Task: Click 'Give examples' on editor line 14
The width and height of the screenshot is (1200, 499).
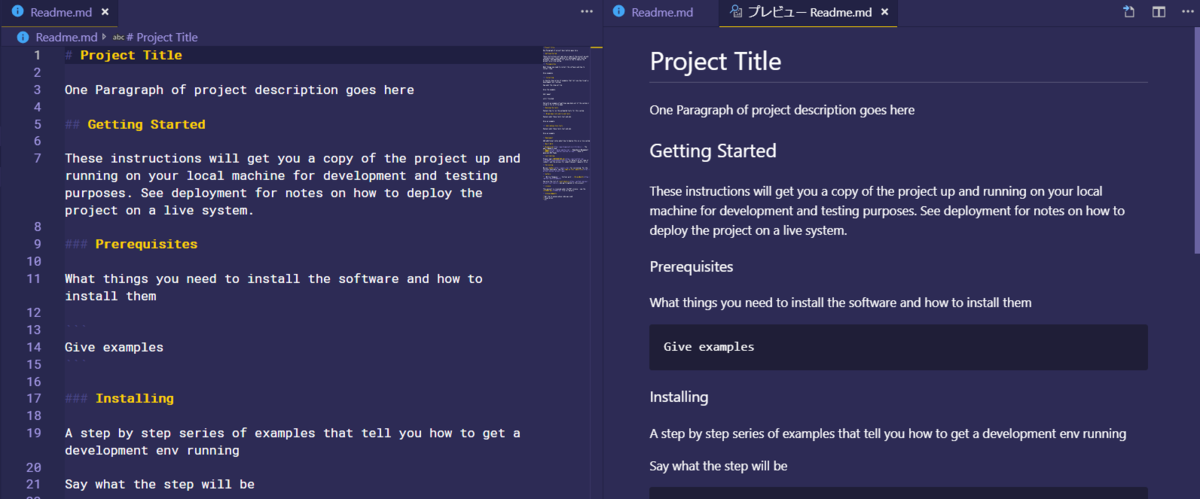Action: (x=114, y=347)
